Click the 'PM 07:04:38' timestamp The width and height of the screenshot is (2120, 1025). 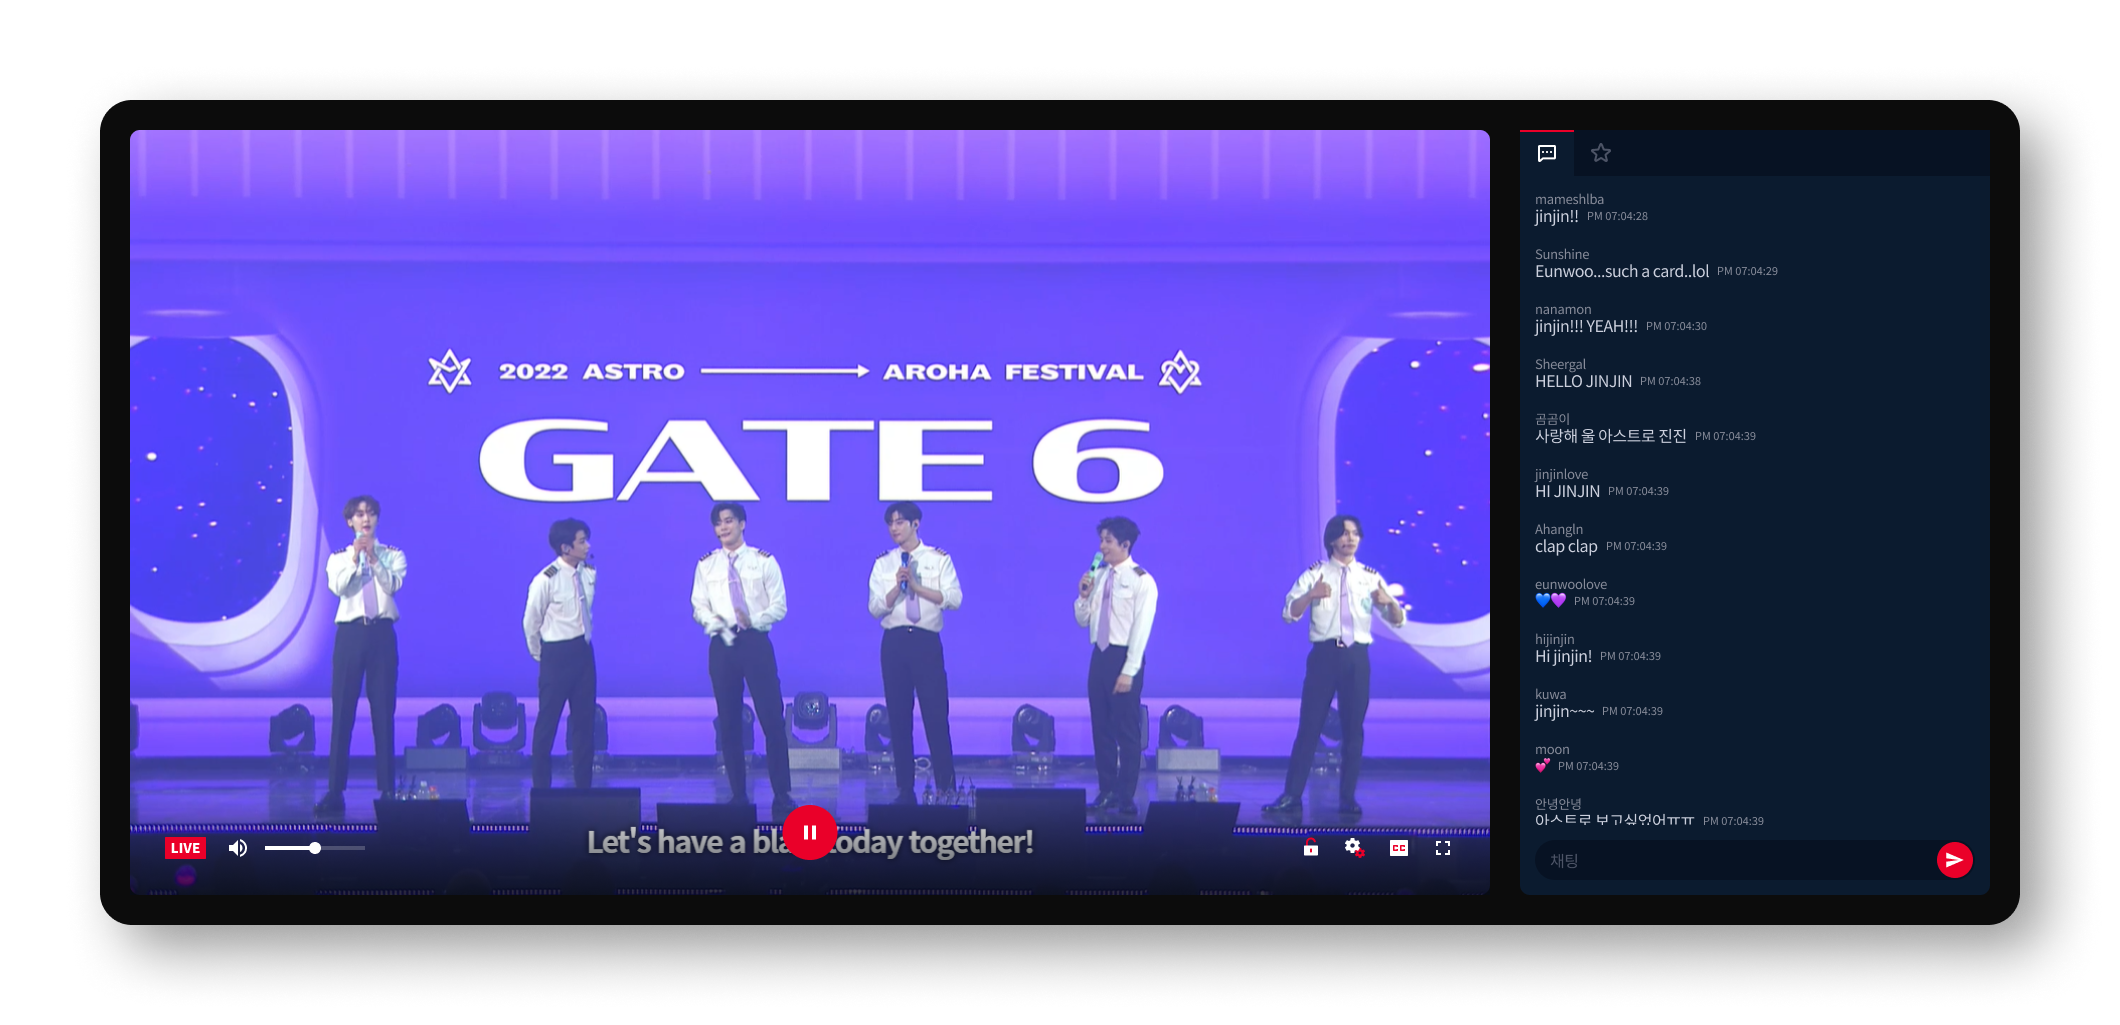[x=1670, y=381]
